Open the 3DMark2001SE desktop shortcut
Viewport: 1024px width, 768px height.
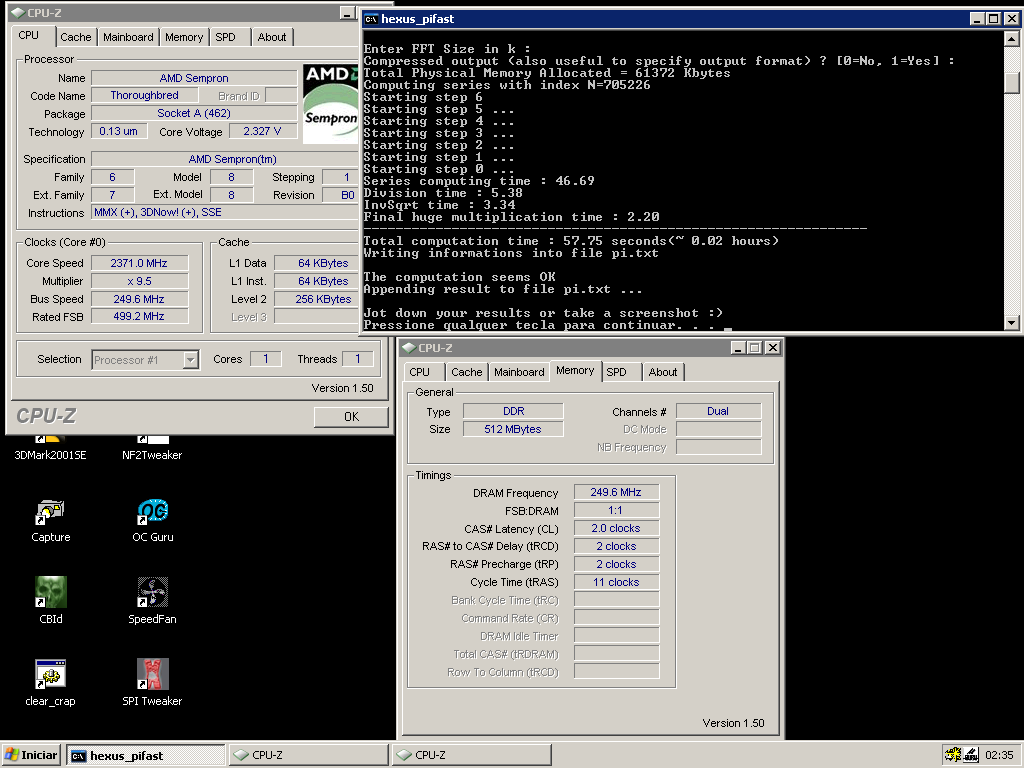[50, 449]
